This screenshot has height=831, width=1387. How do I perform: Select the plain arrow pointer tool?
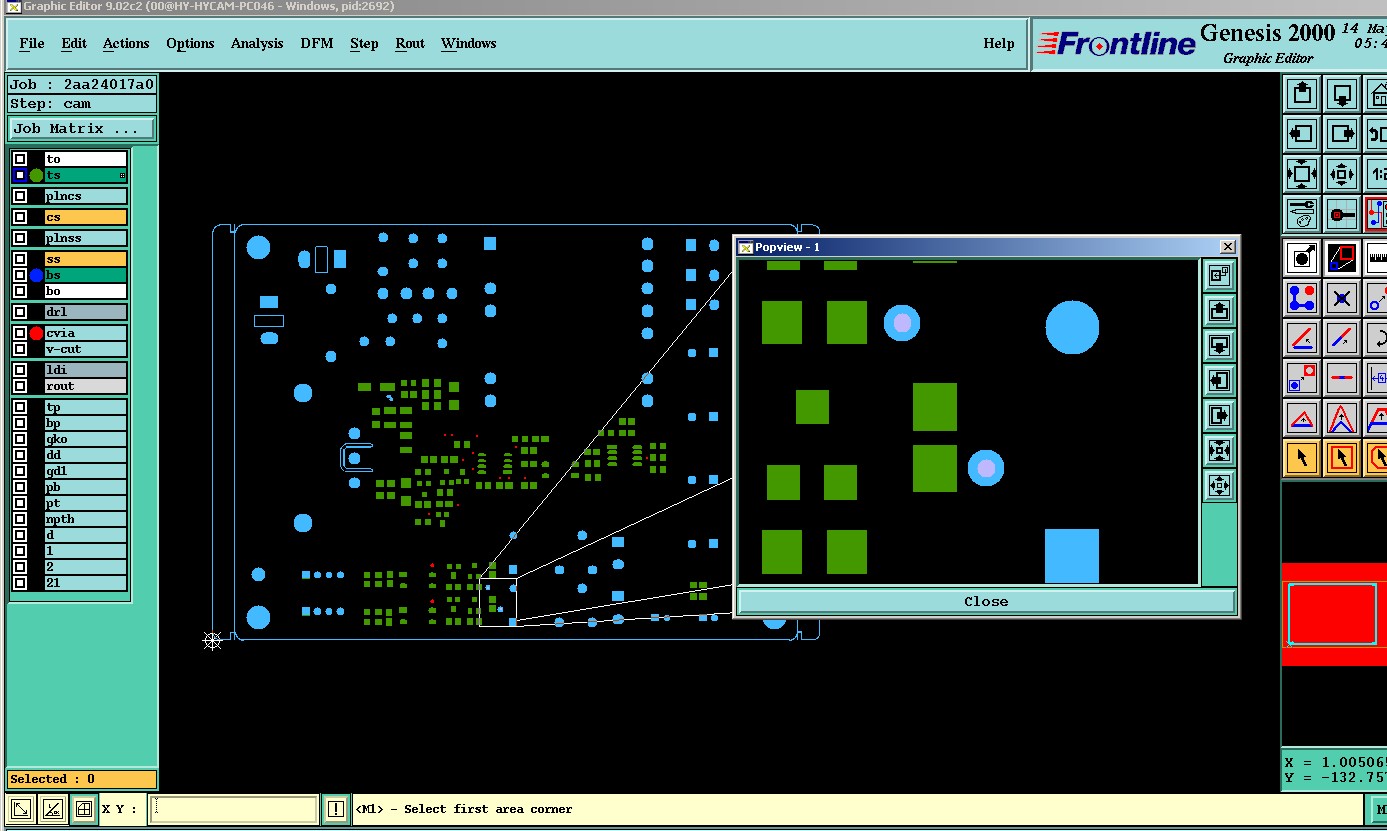tap(1301, 458)
